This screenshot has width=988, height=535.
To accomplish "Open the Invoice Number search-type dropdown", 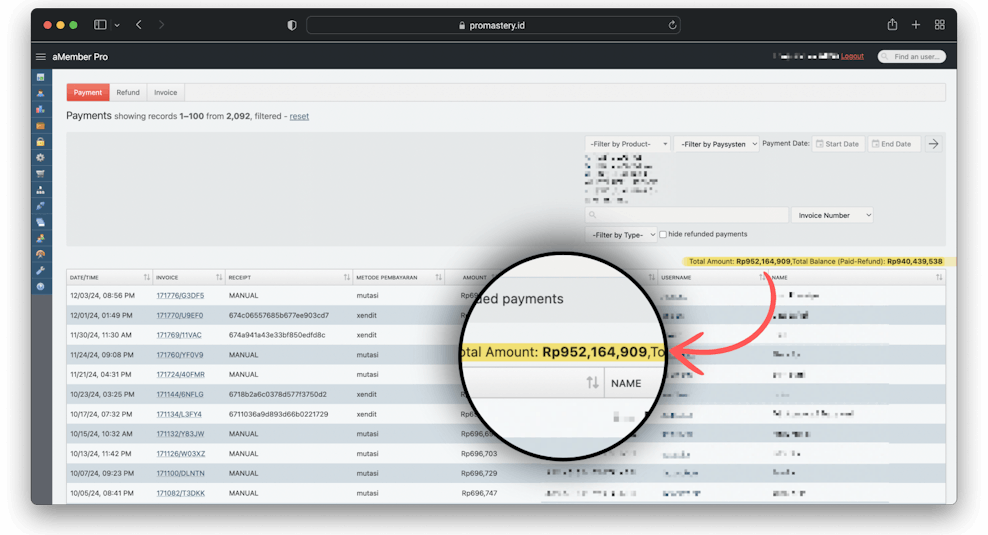I will [x=832, y=215].
